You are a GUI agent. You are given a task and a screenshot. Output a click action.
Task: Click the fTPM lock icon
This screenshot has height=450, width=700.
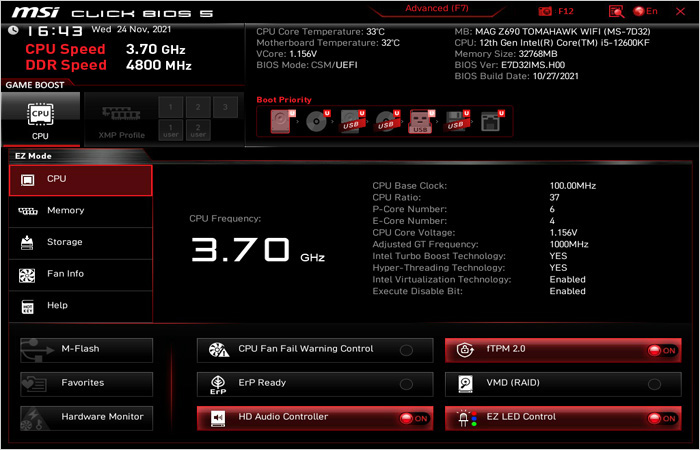click(x=465, y=350)
